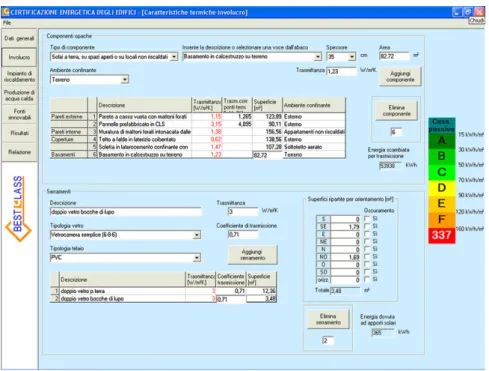Screen dimensions: 489x371
Task: Enable Oscuramento for S orientation
Action: tap(367, 219)
